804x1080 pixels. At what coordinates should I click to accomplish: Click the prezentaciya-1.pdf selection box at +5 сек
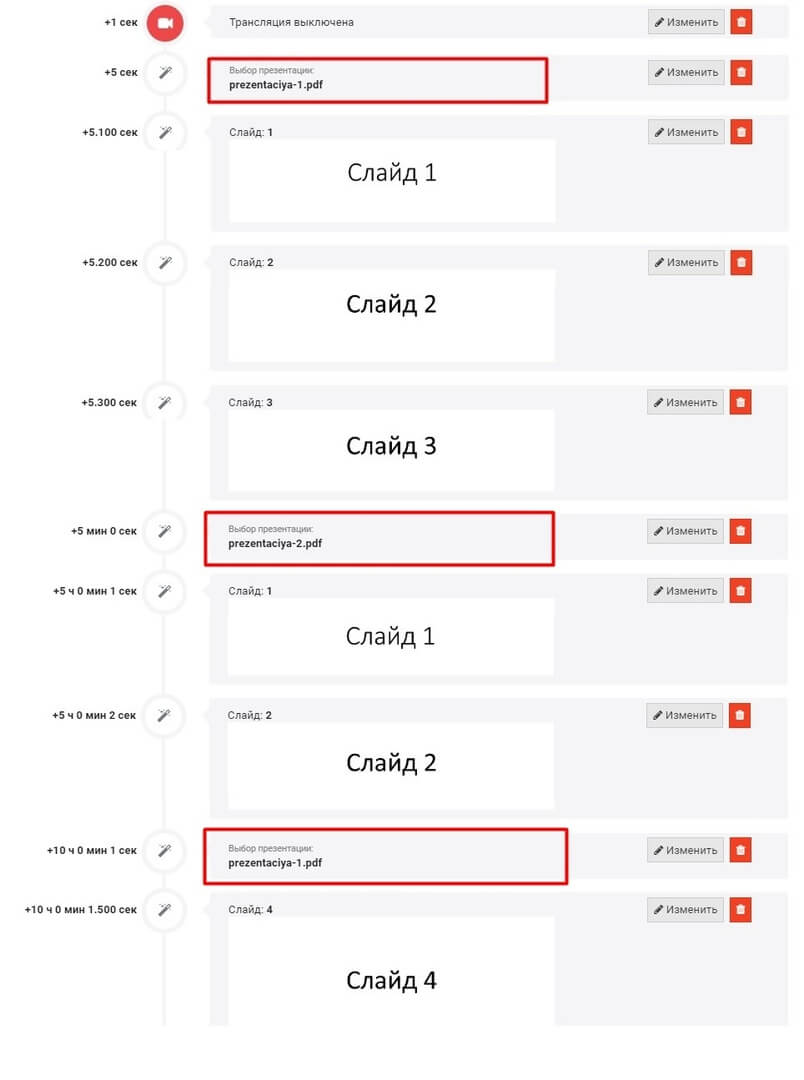(x=378, y=80)
